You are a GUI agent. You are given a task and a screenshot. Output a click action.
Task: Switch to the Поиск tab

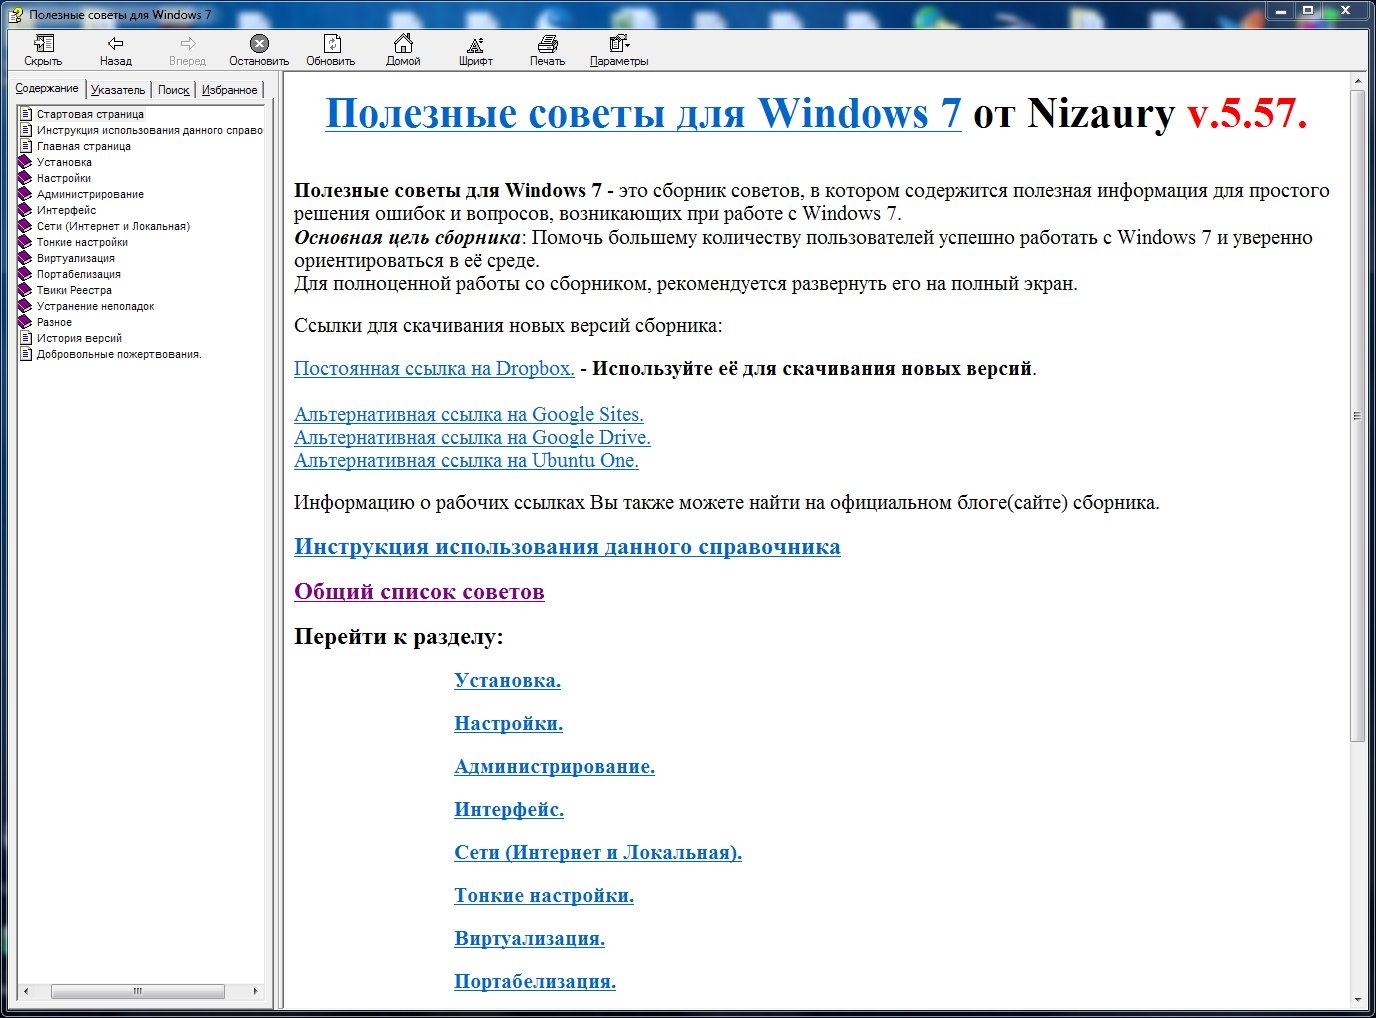click(x=173, y=90)
